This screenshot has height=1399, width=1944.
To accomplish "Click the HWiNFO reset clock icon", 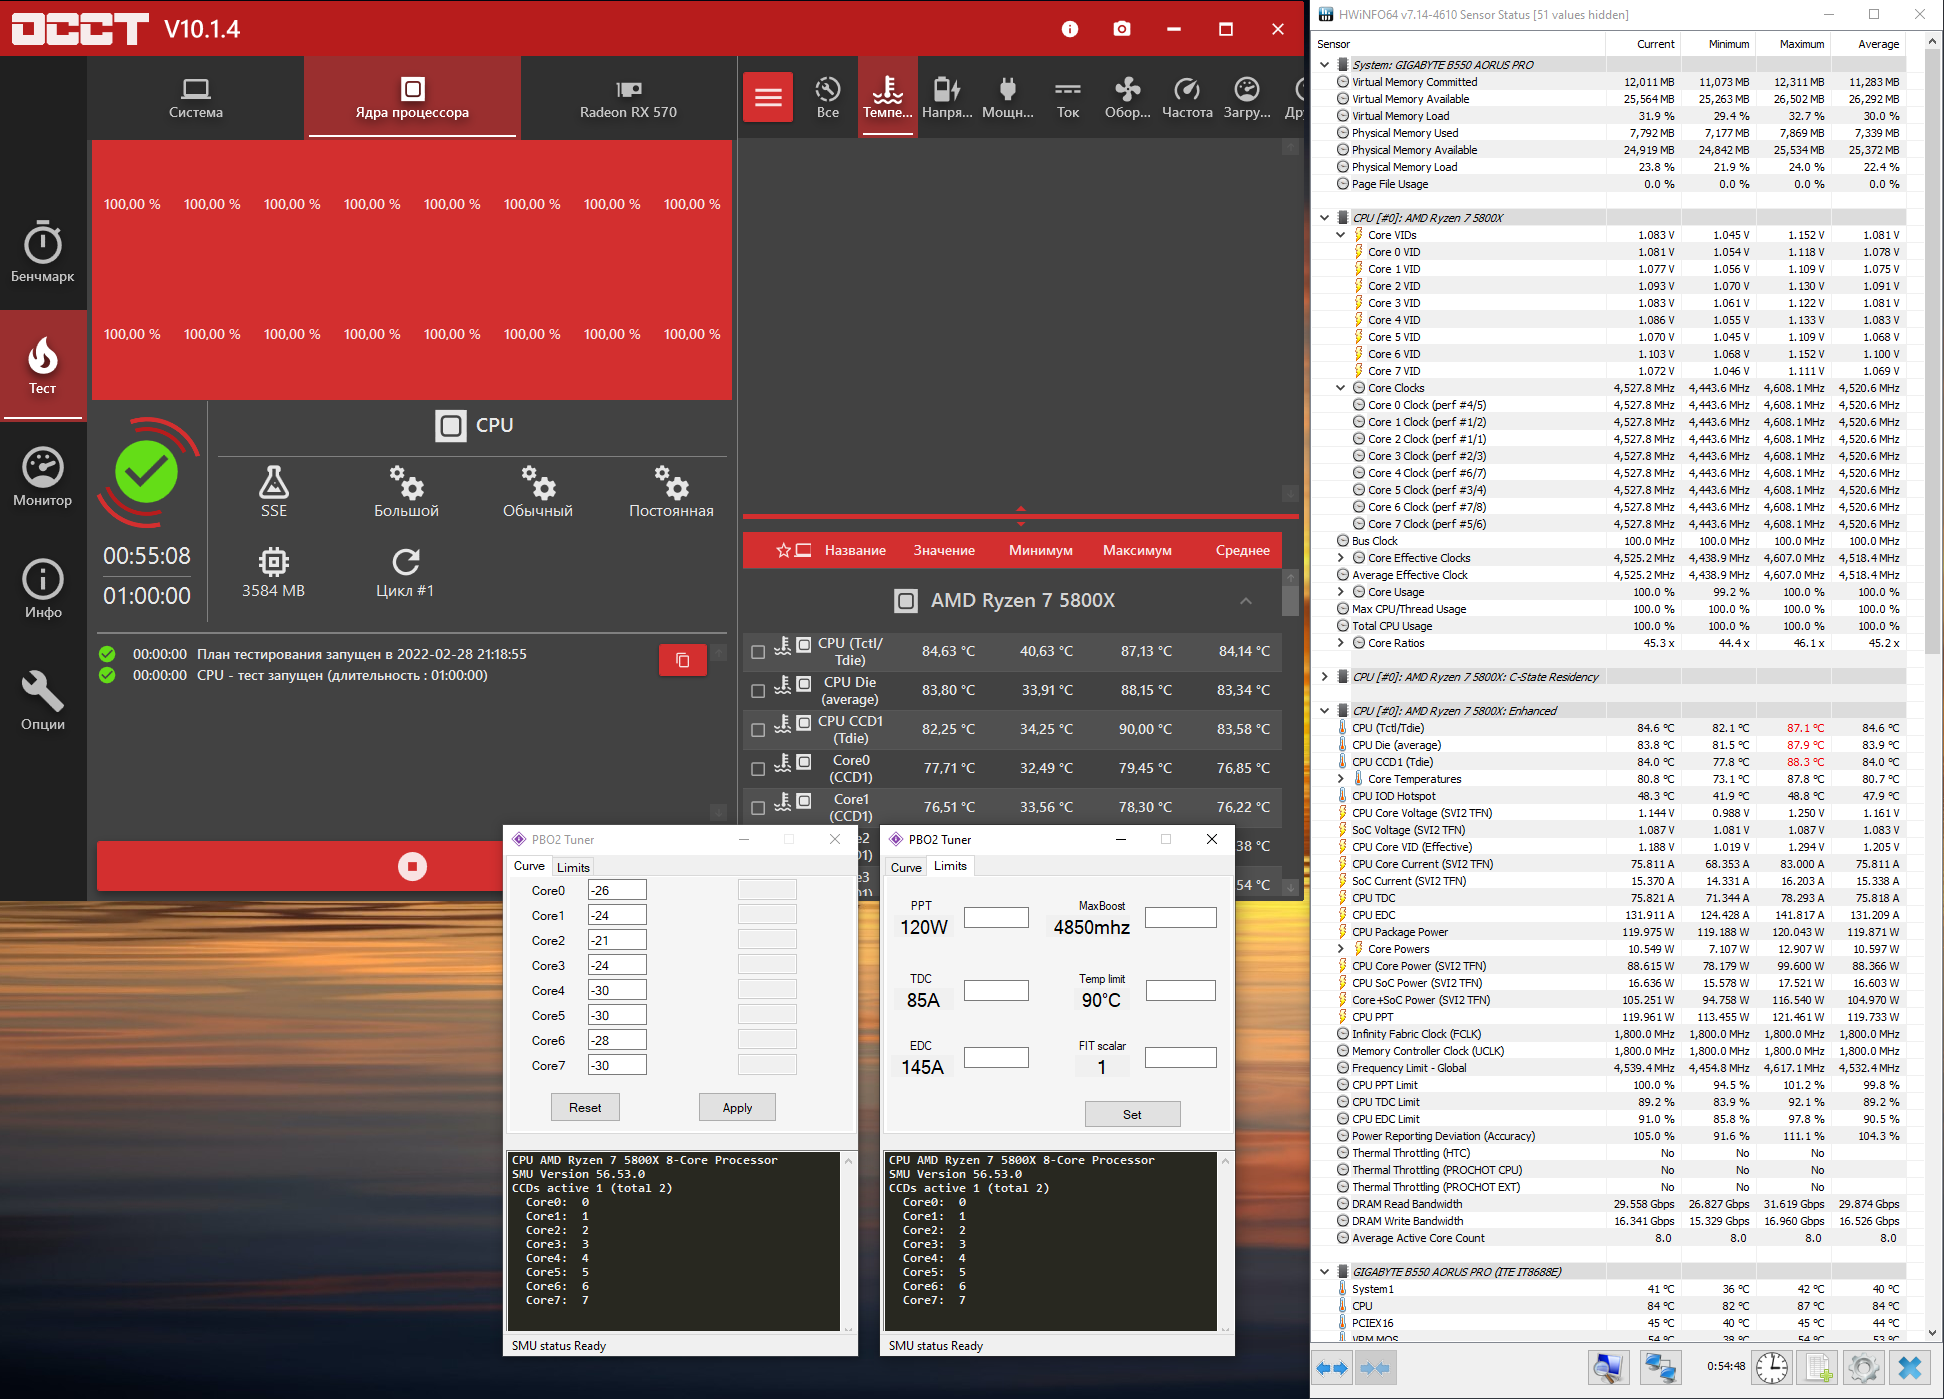I will click(x=1771, y=1367).
